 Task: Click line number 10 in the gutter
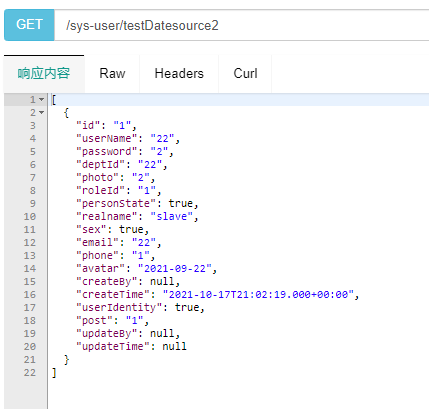tap(29, 217)
